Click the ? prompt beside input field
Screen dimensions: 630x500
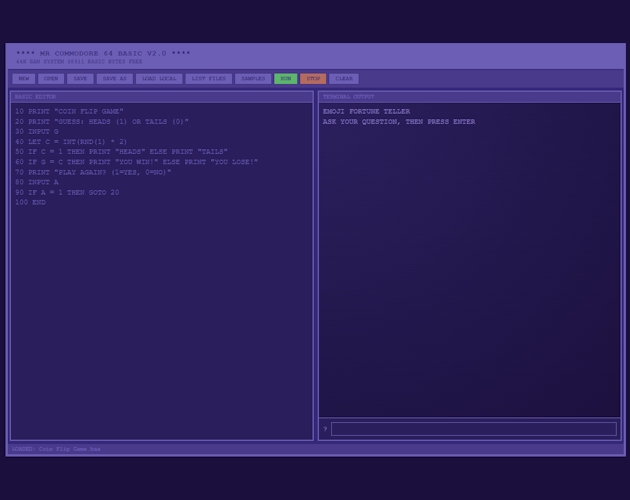tap(325, 429)
